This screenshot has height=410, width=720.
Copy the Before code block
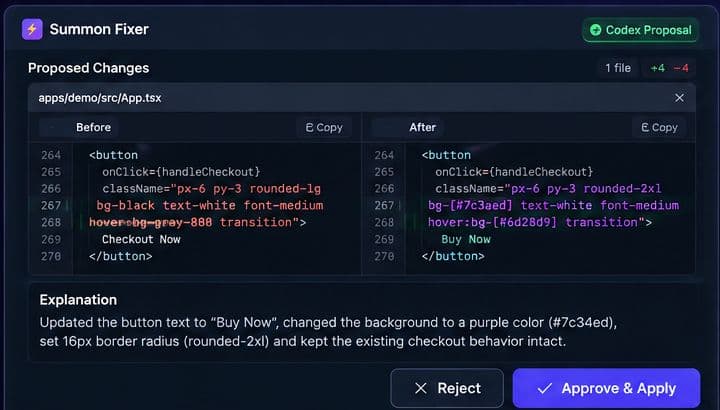pyautogui.click(x=324, y=127)
